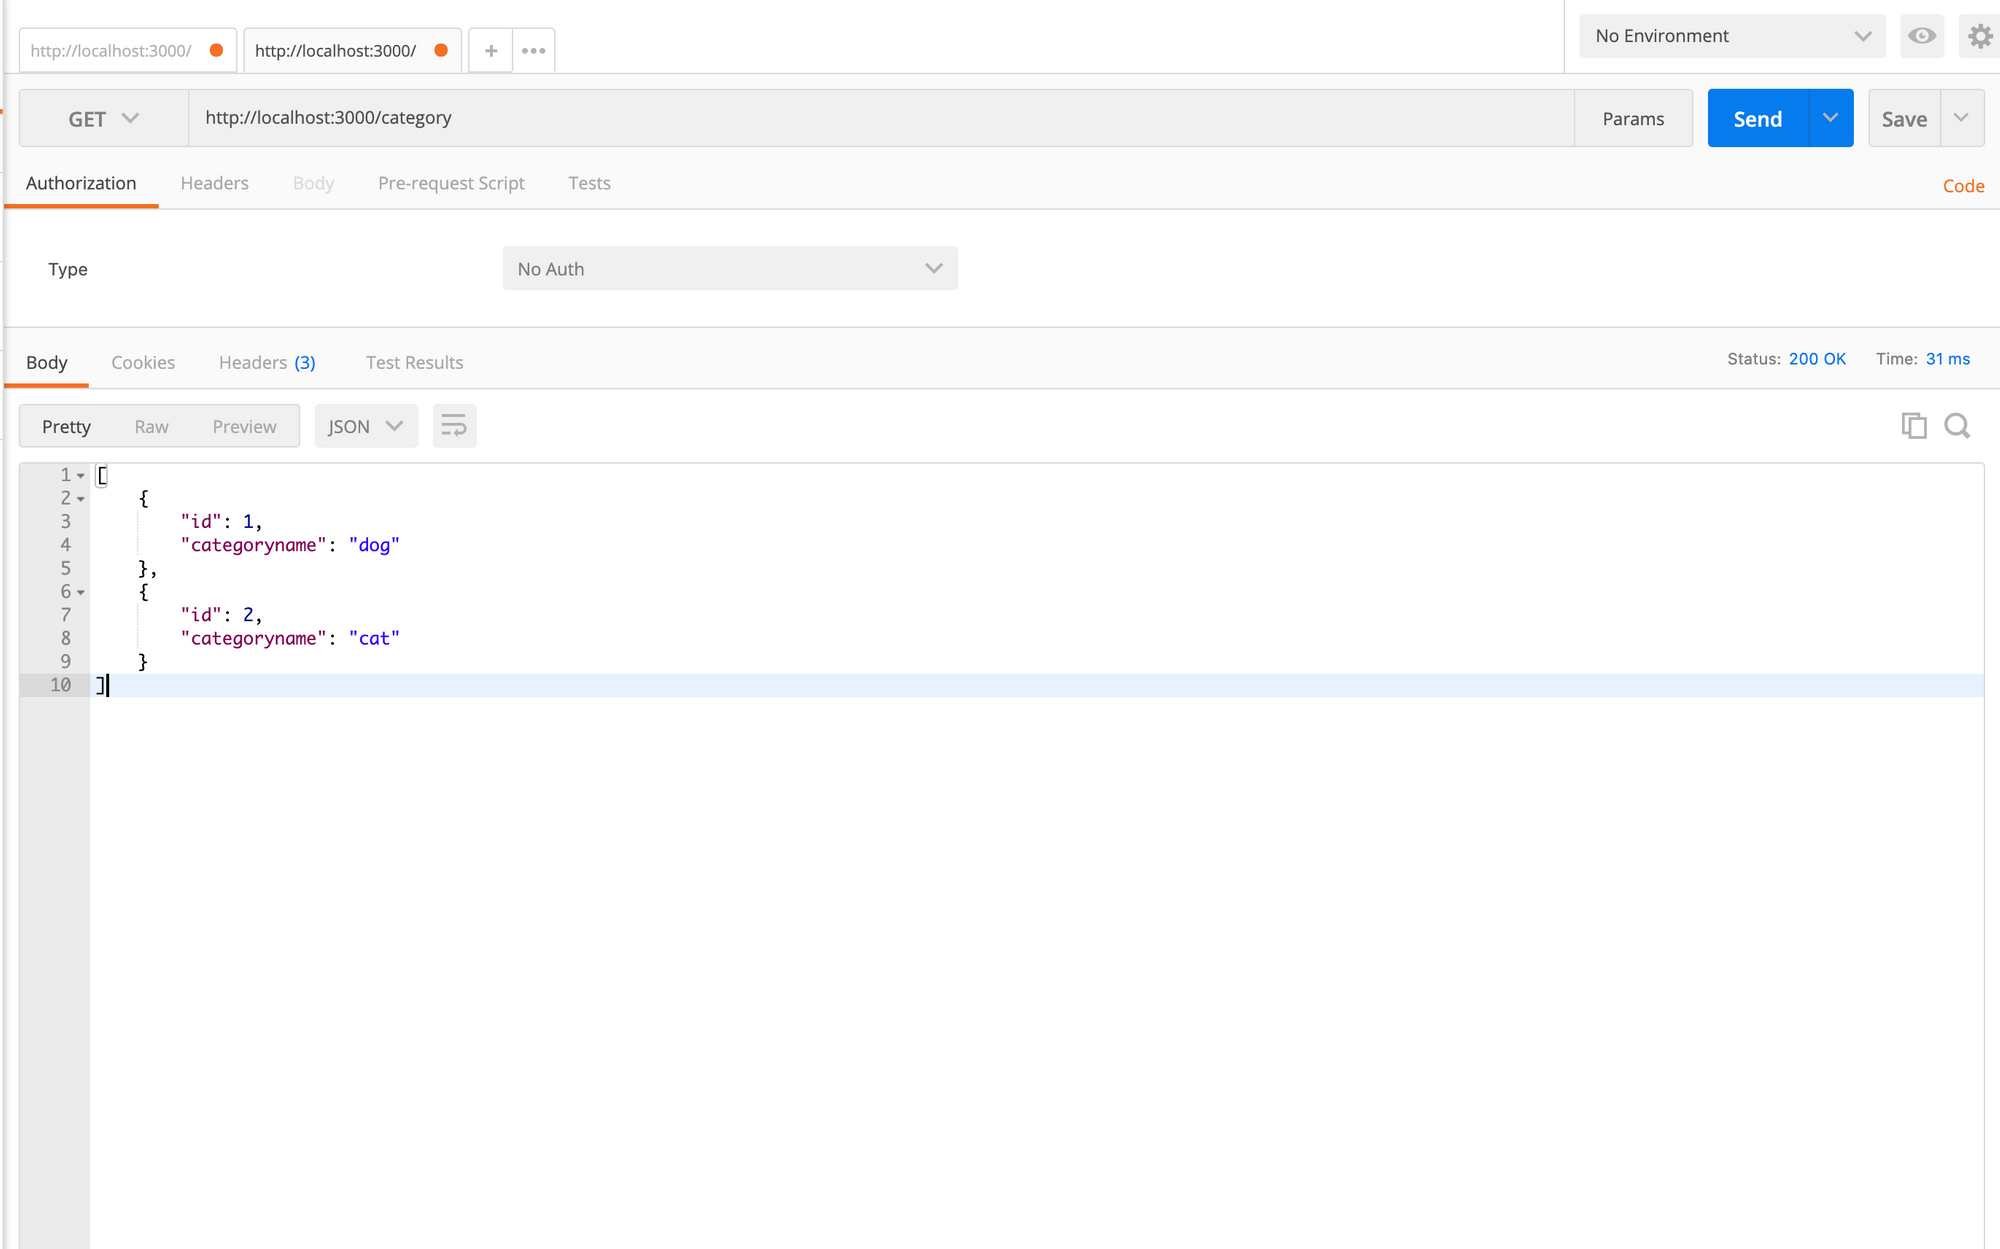Click the orange Code link
Viewport: 2000px width, 1249px height.
tap(1962, 186)
